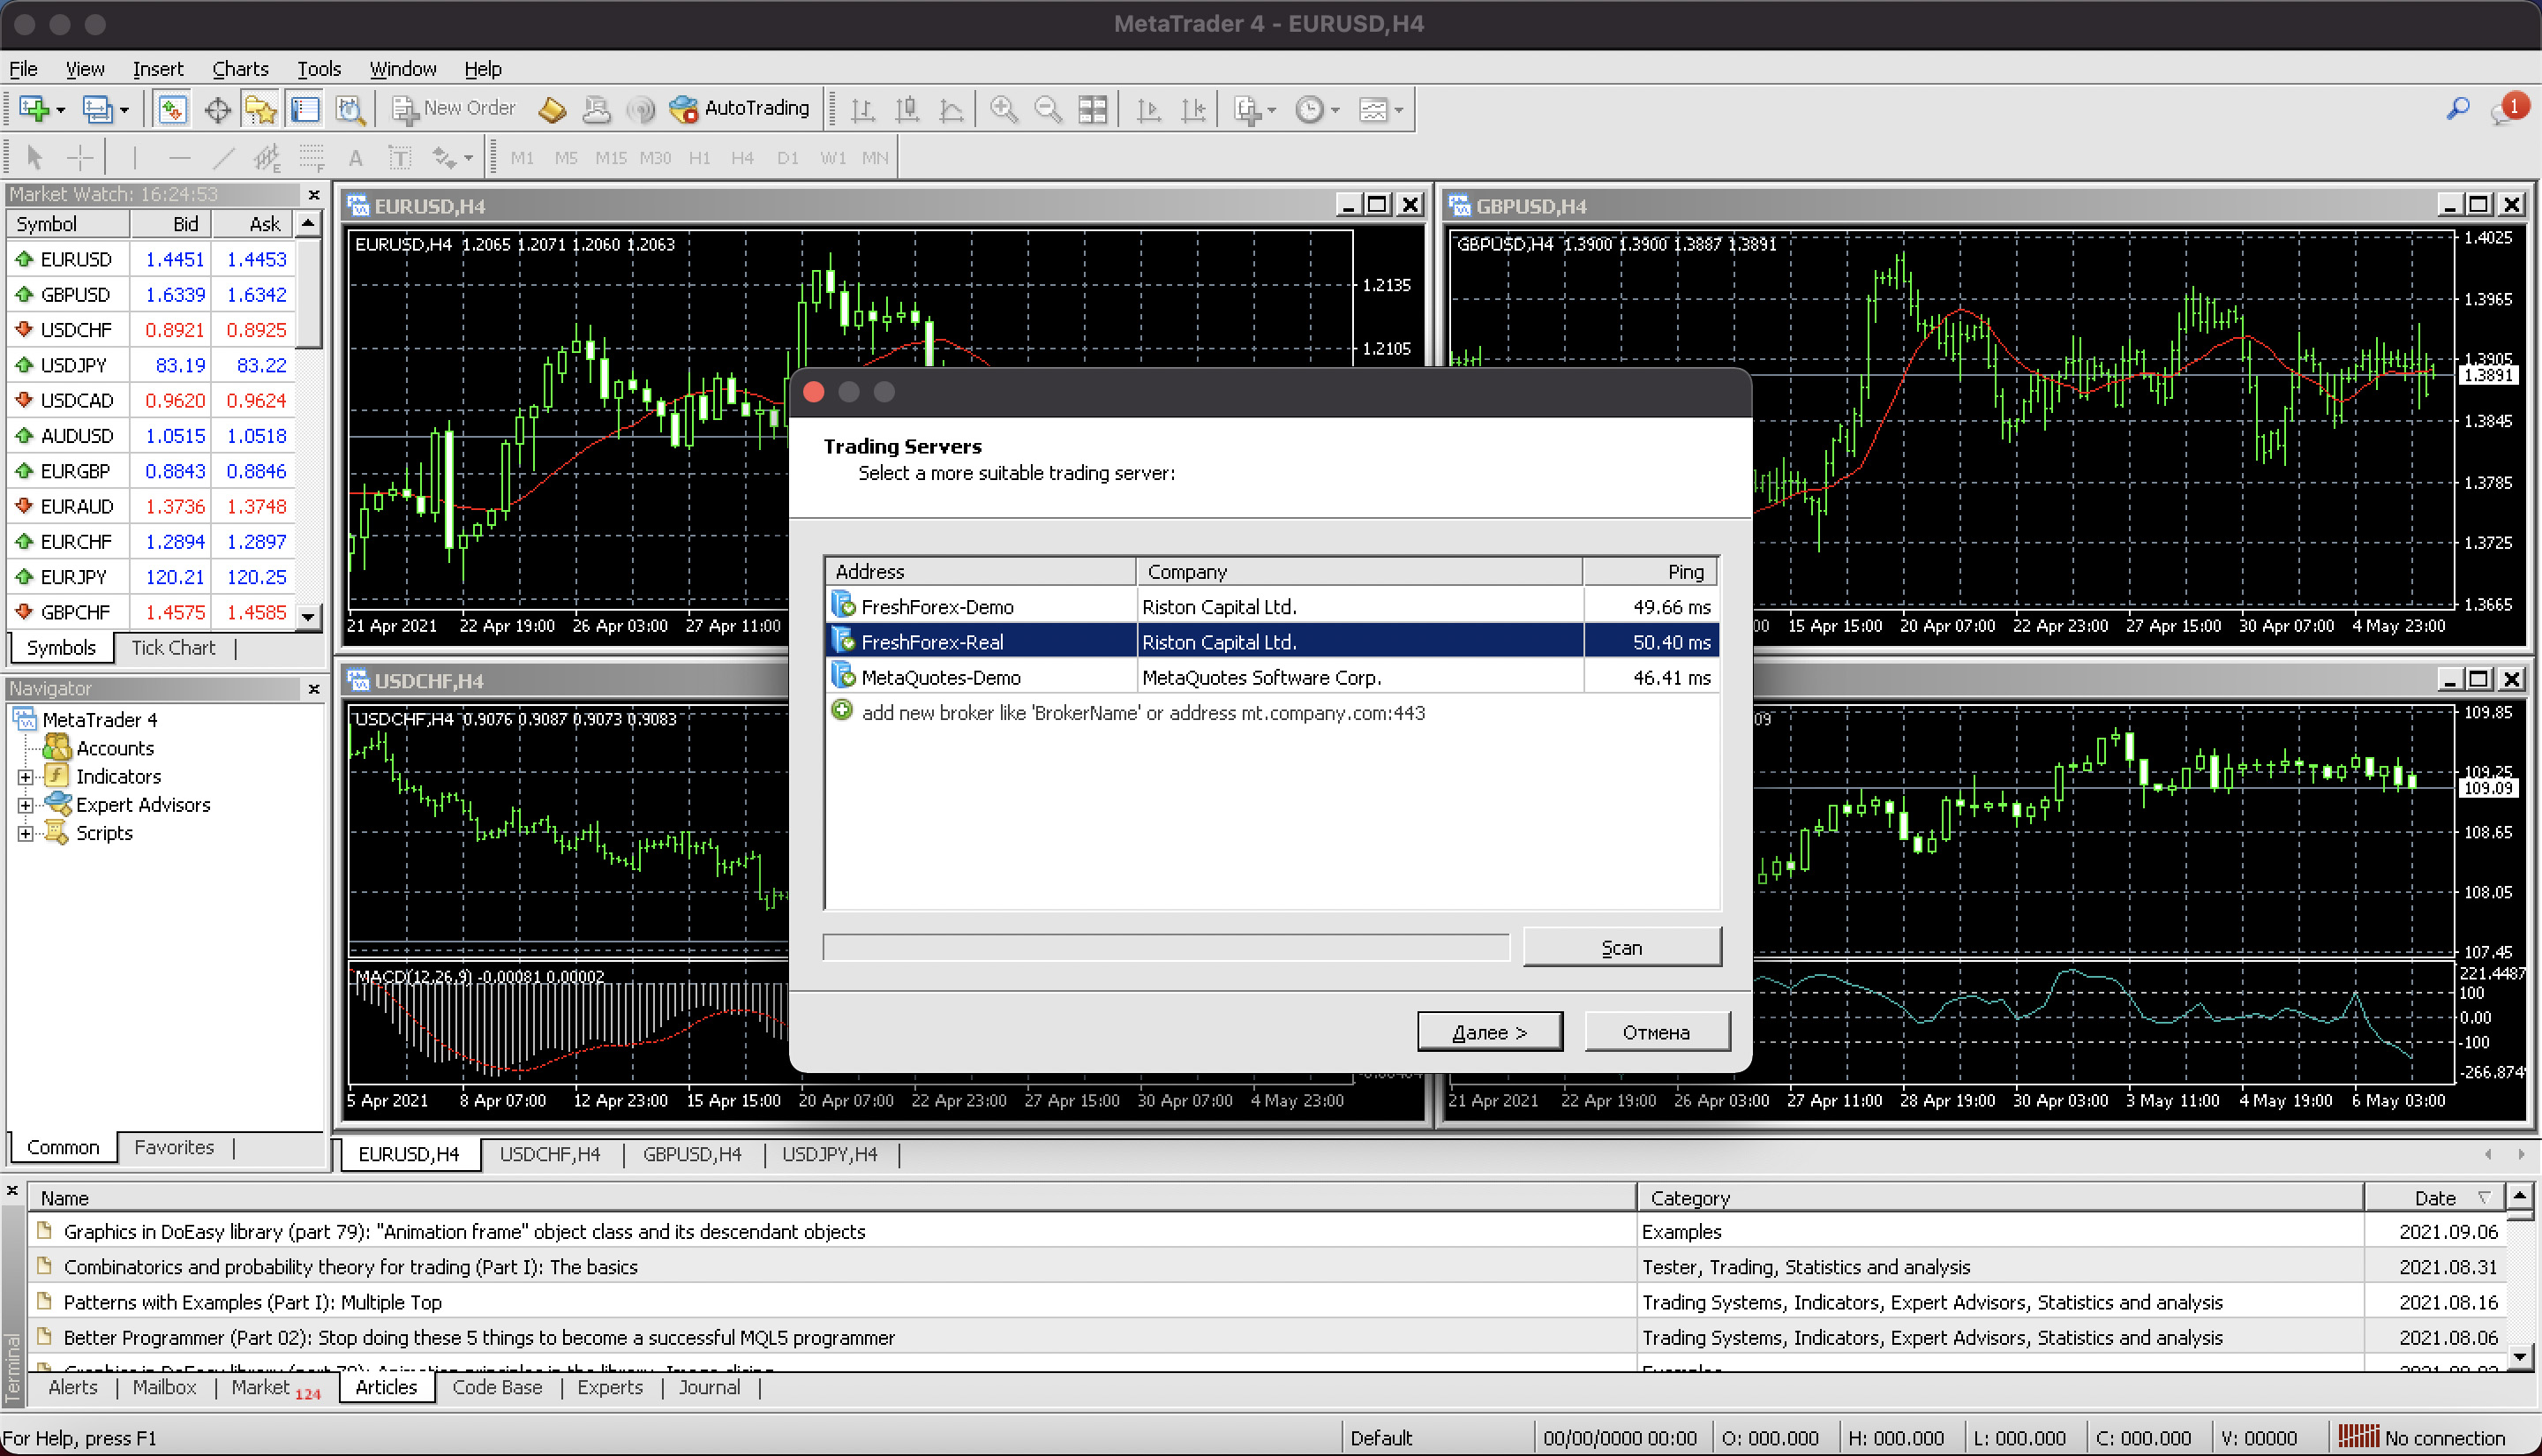Switch to the USDJPY,H4 chart tab
This screenshot has height=1456, width=2542.
[826, 1154]
